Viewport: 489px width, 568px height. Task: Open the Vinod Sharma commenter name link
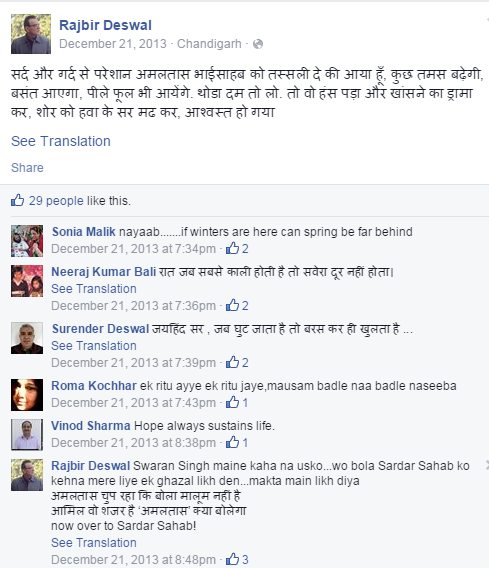[91, 426]
